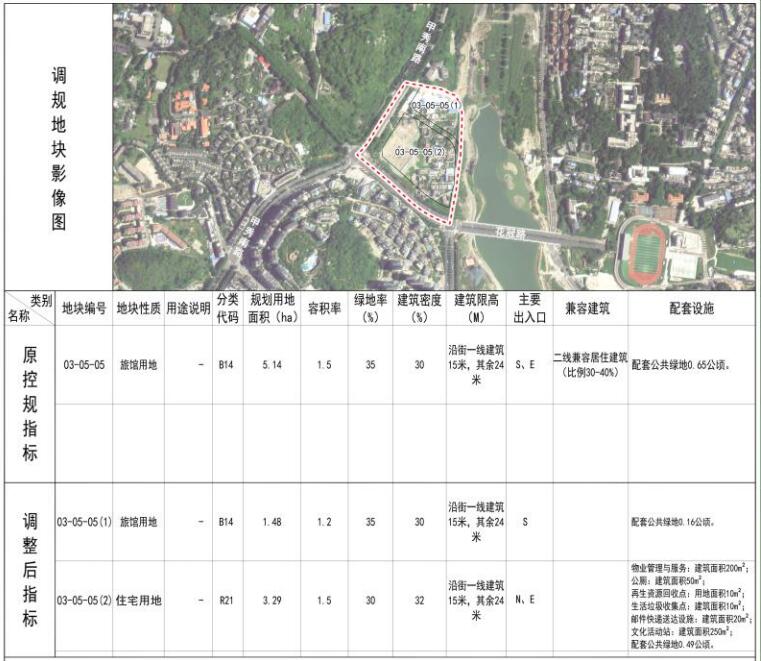Click floor area ratio '1.2'
This screenshot has height=661, width=761.
pyautogui.click(x=324, y=522)
